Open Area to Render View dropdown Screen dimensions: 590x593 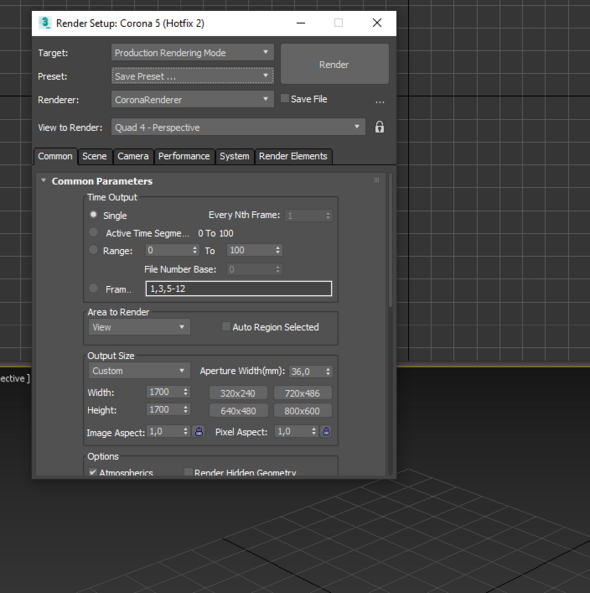[139, 327]
